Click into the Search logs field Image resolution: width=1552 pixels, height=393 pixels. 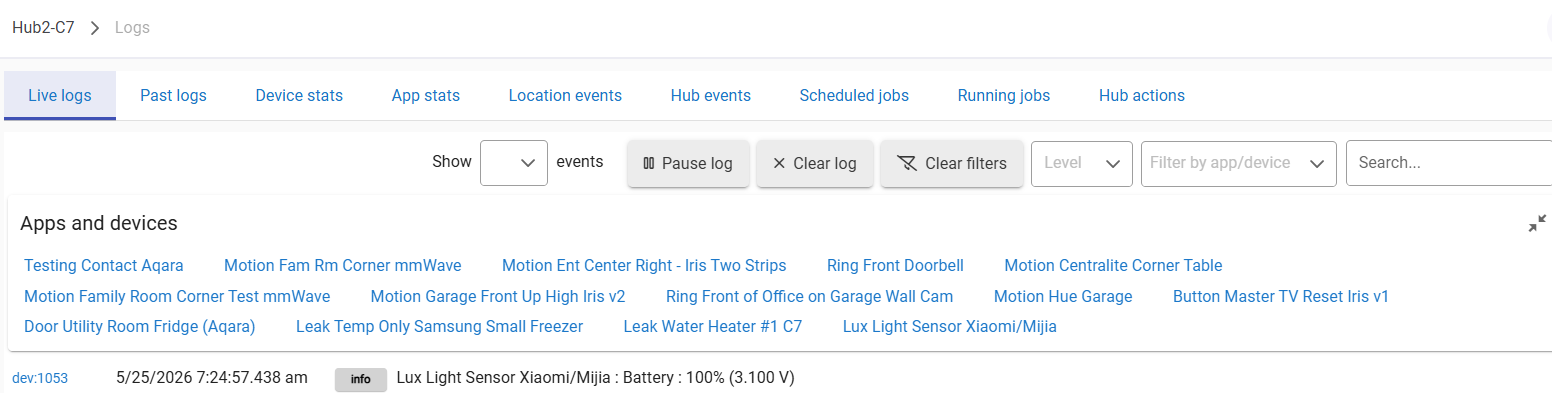coord(1449,163)
